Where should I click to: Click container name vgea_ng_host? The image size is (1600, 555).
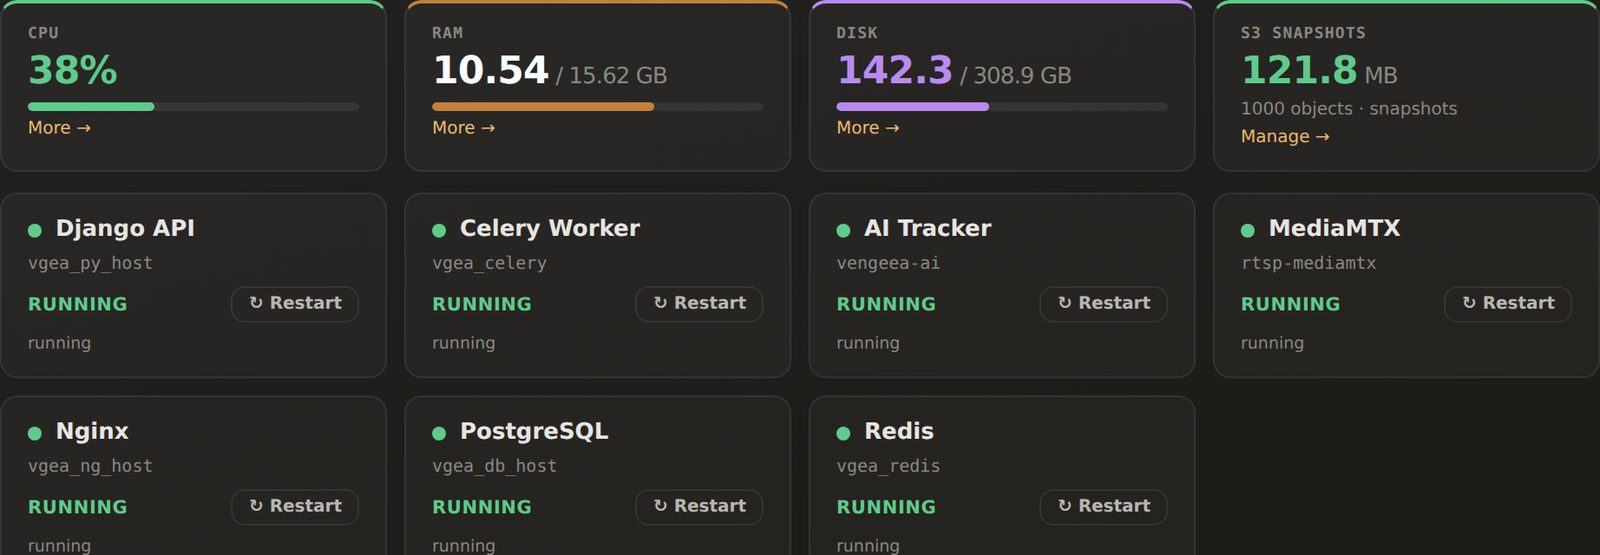click(90, 466)
